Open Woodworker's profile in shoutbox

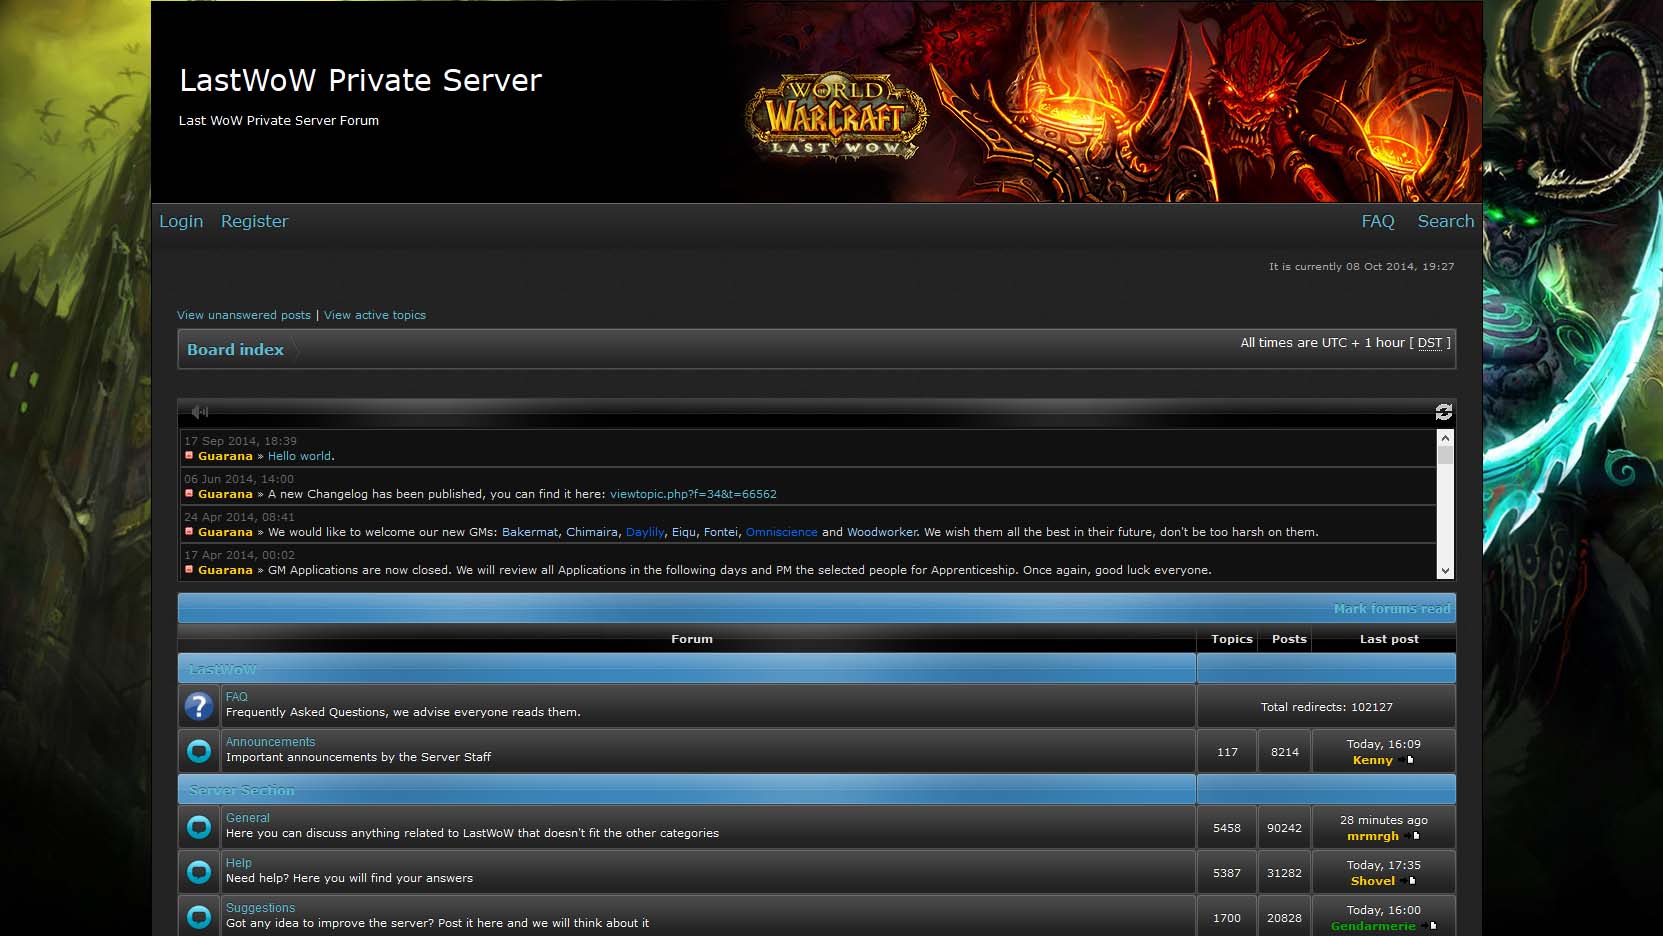pyautogui.click(x=881, y=532)
